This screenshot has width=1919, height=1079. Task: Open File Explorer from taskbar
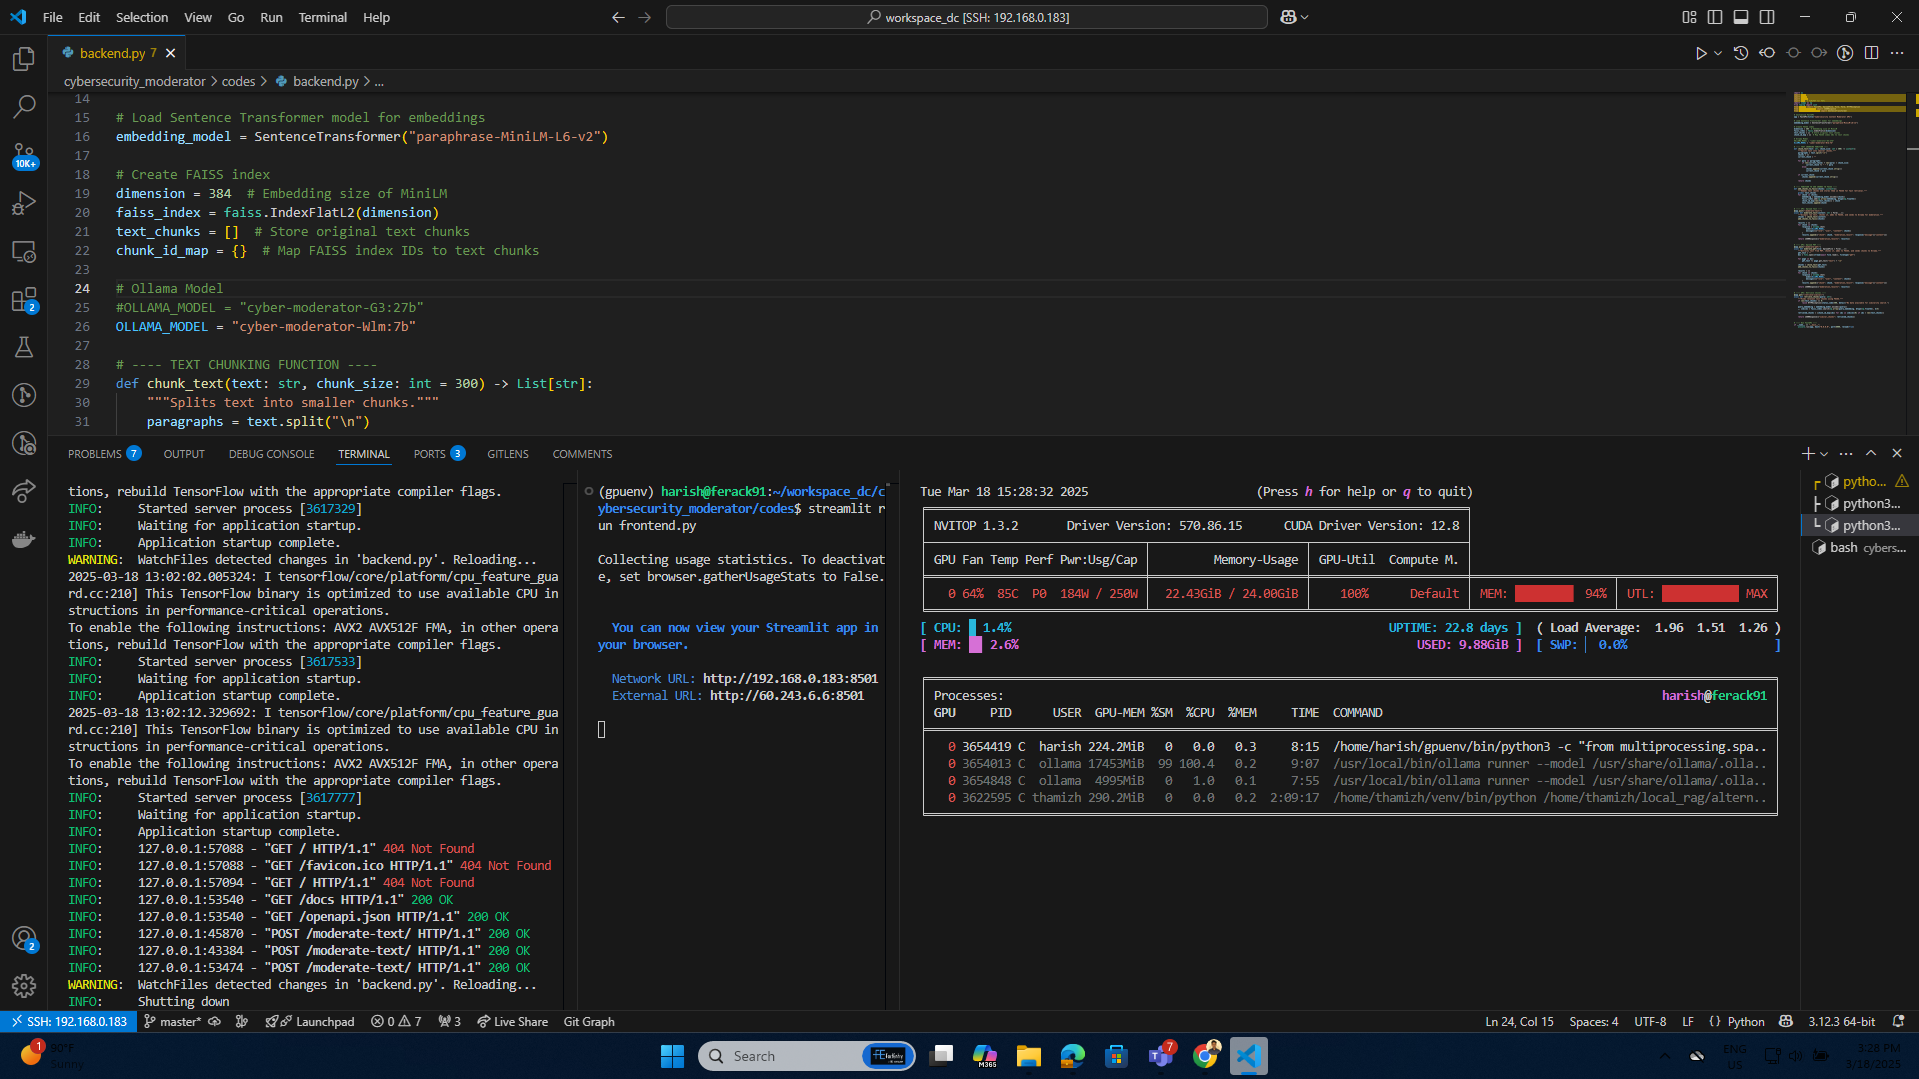point(1028,1056)
